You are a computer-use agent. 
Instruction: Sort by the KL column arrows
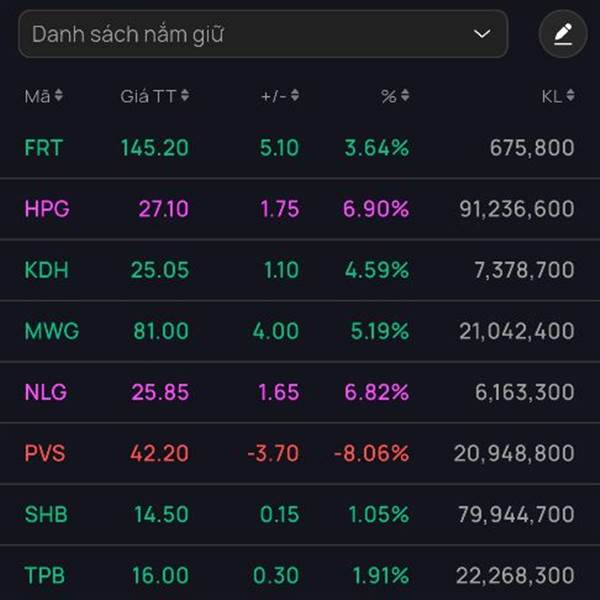coord(570,96)
